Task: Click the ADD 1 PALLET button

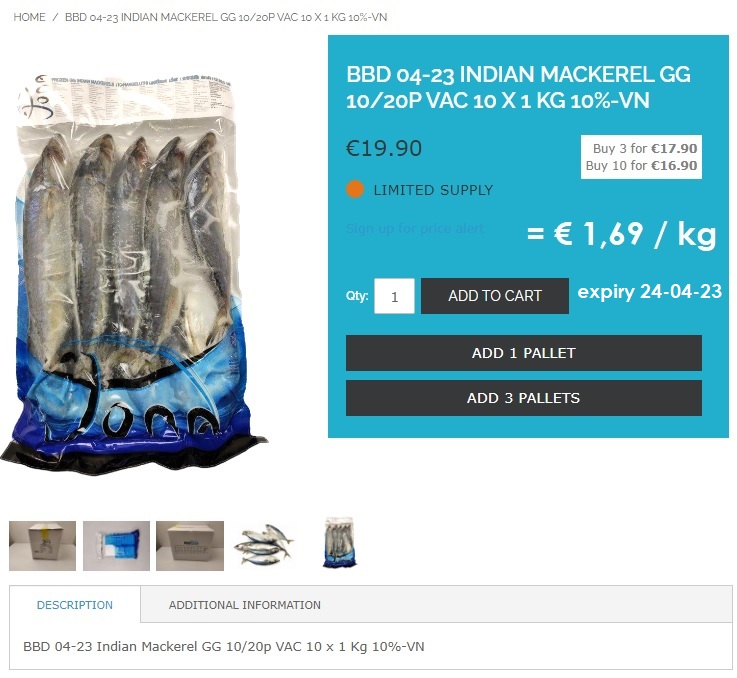Action: tap(524, 353)
